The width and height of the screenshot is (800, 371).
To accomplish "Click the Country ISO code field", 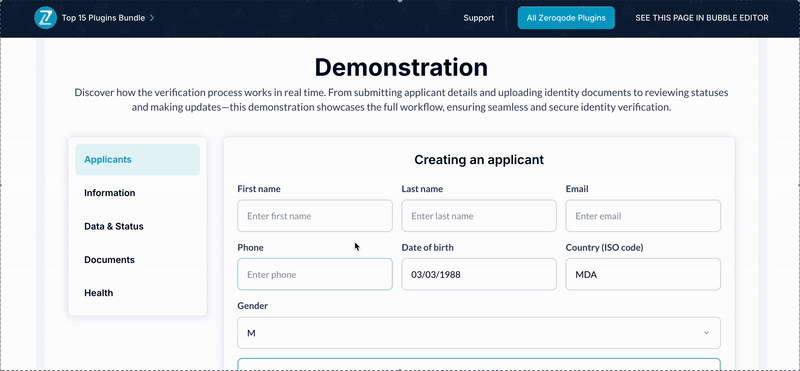I will pyautogui.click(x=643, y=275).
